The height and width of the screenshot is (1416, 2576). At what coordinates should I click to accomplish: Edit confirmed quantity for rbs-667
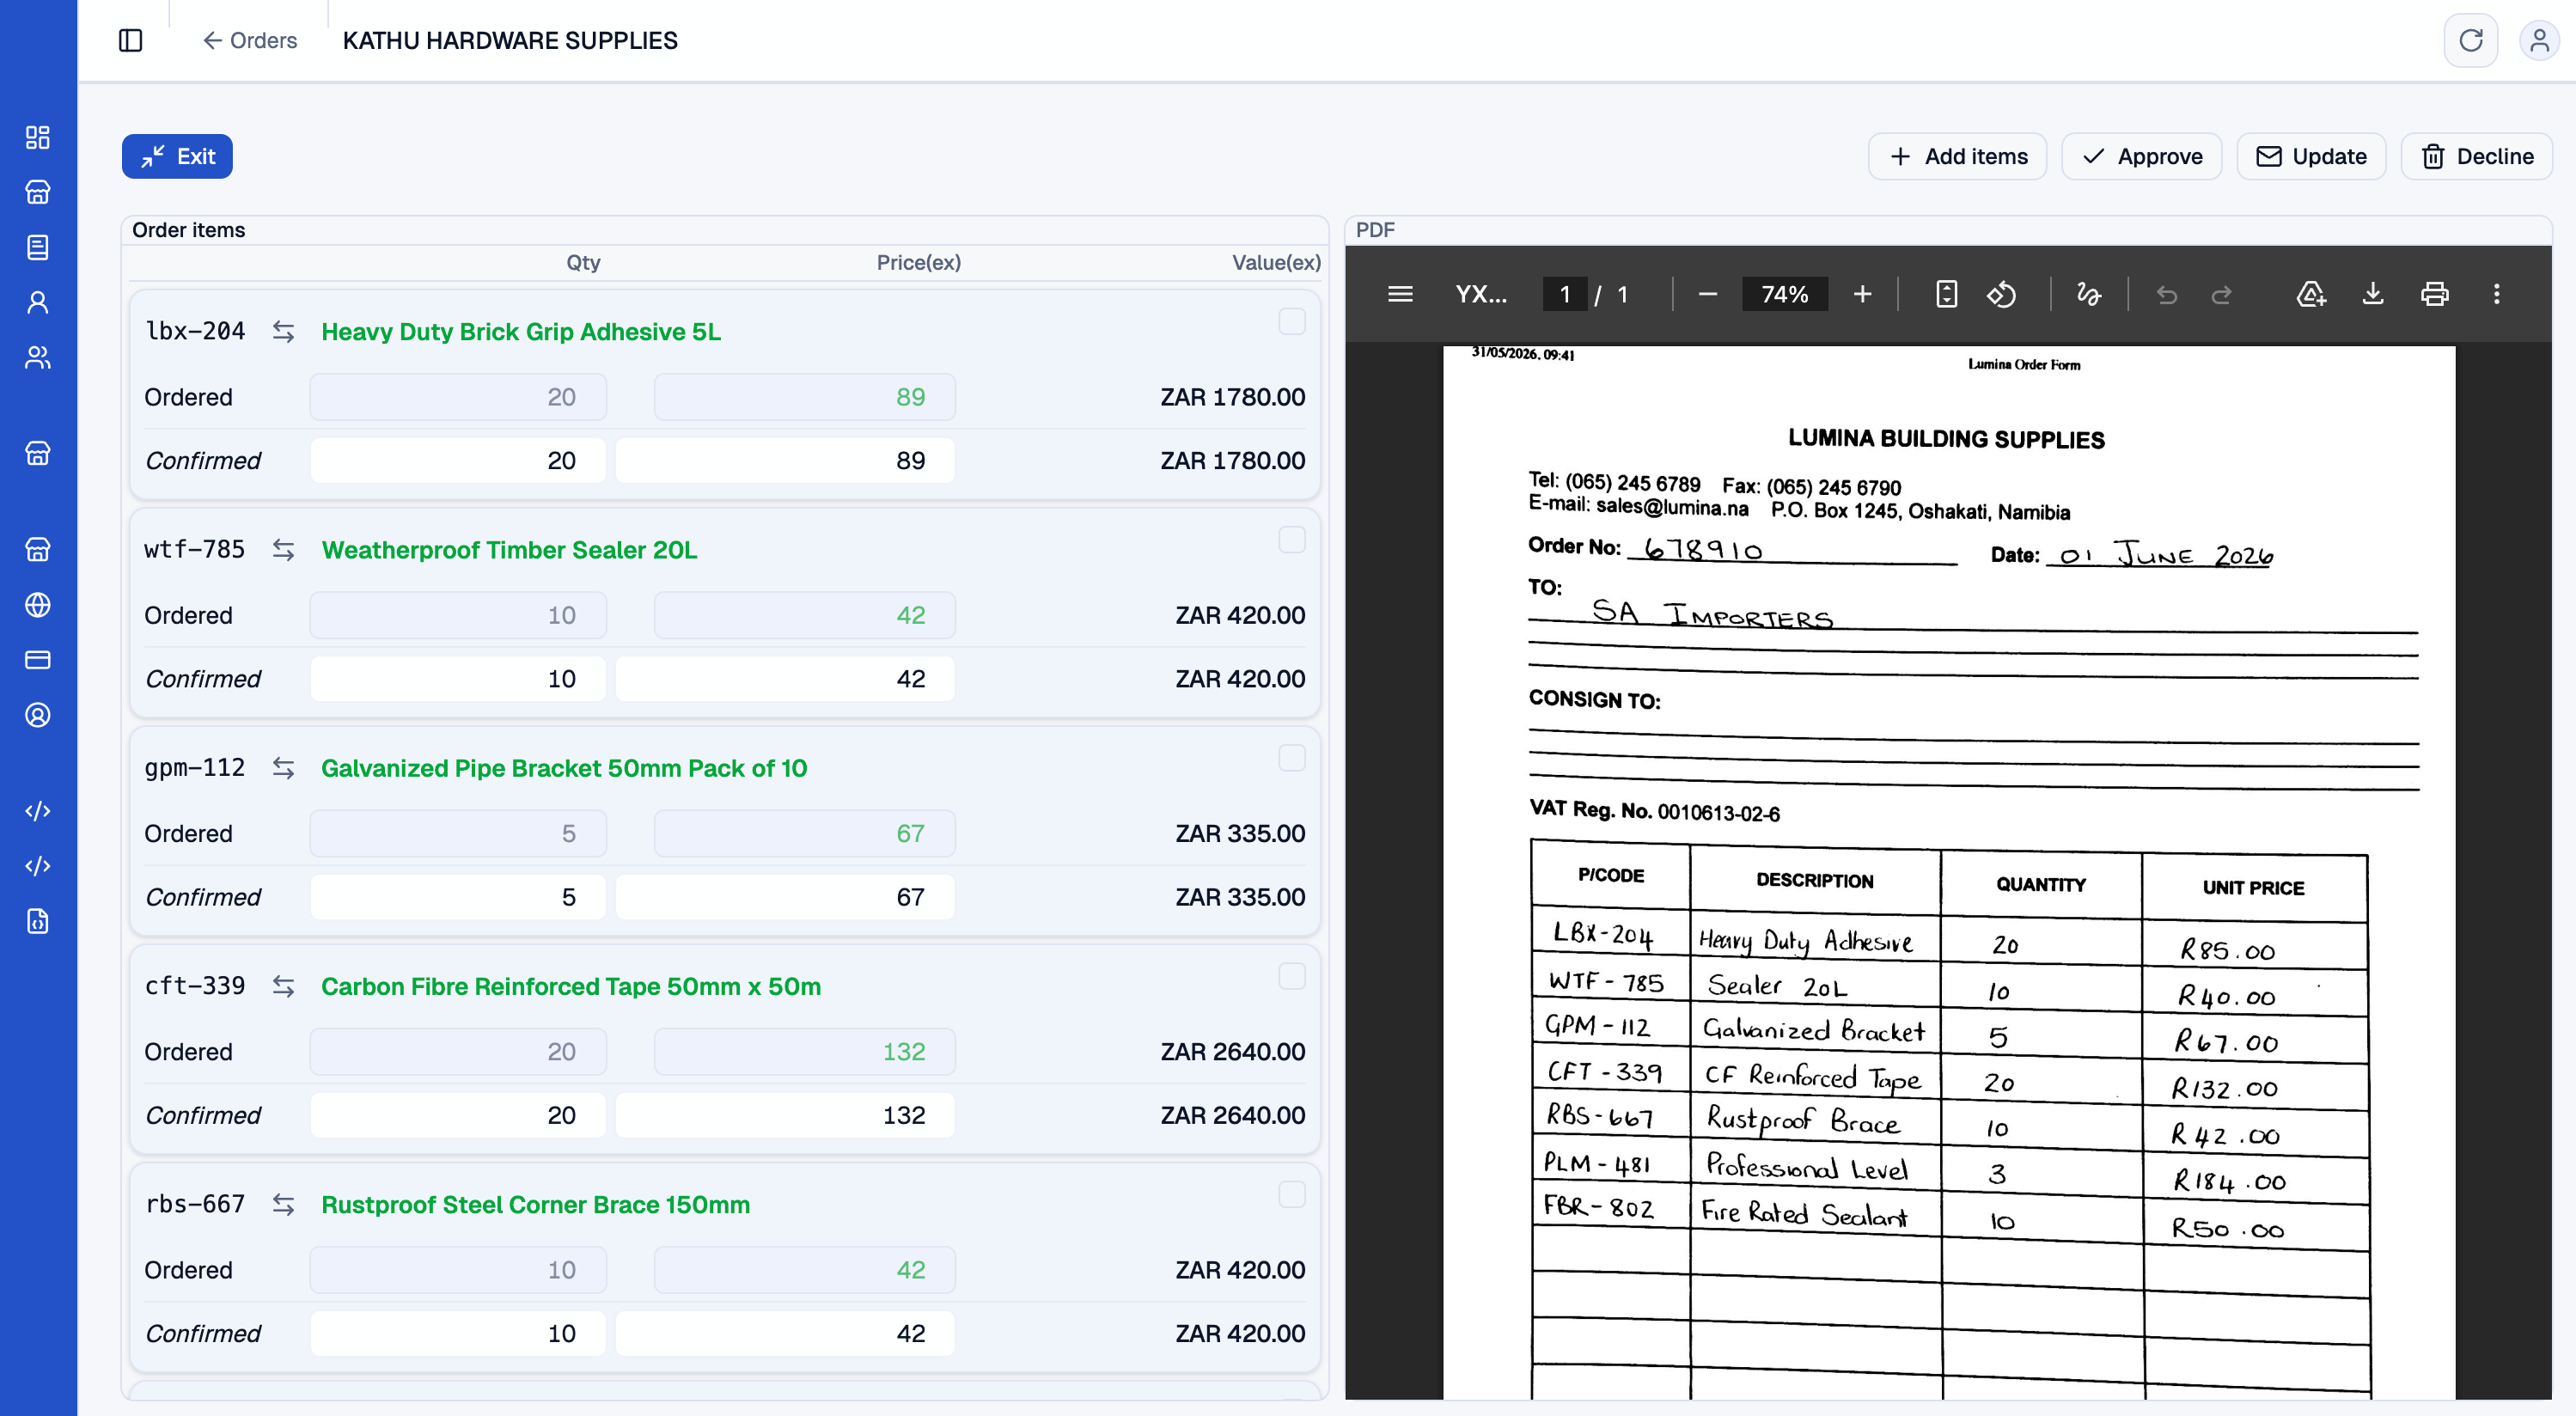click(458, 1333)
